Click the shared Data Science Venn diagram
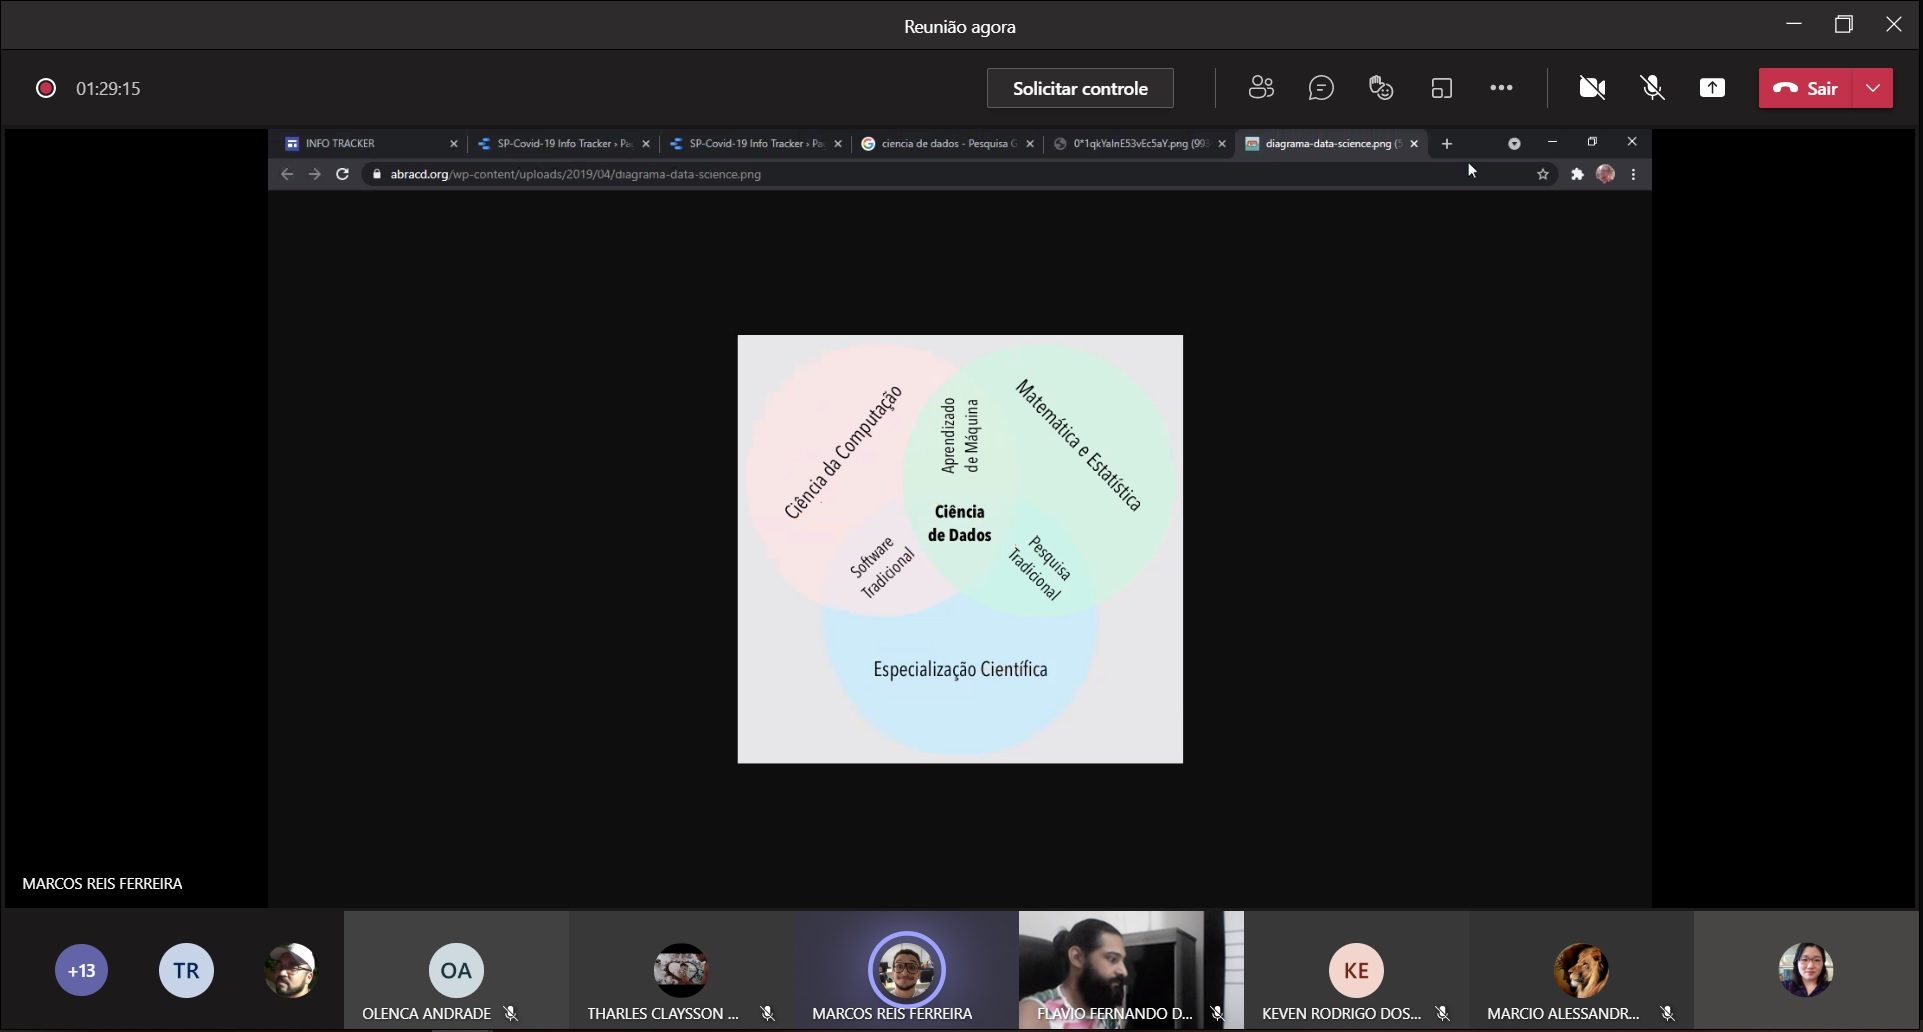The width and height of the screenshot is (1923, 1032). click(960, 549)
